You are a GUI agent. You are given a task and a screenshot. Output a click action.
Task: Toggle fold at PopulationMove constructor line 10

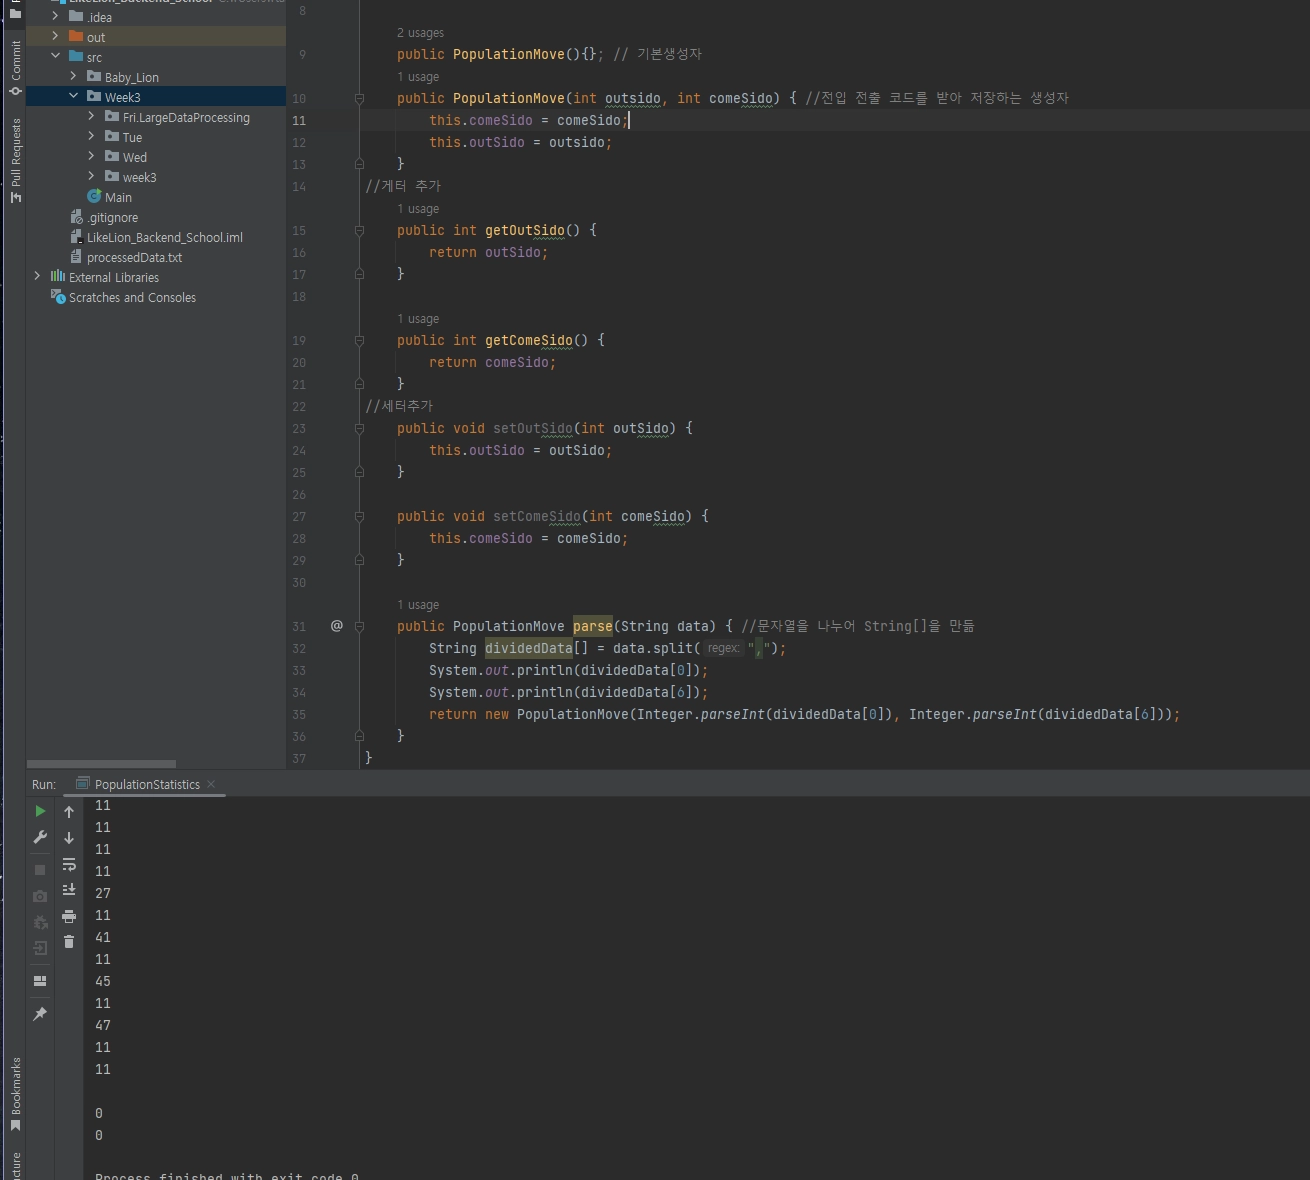point(359,98)
